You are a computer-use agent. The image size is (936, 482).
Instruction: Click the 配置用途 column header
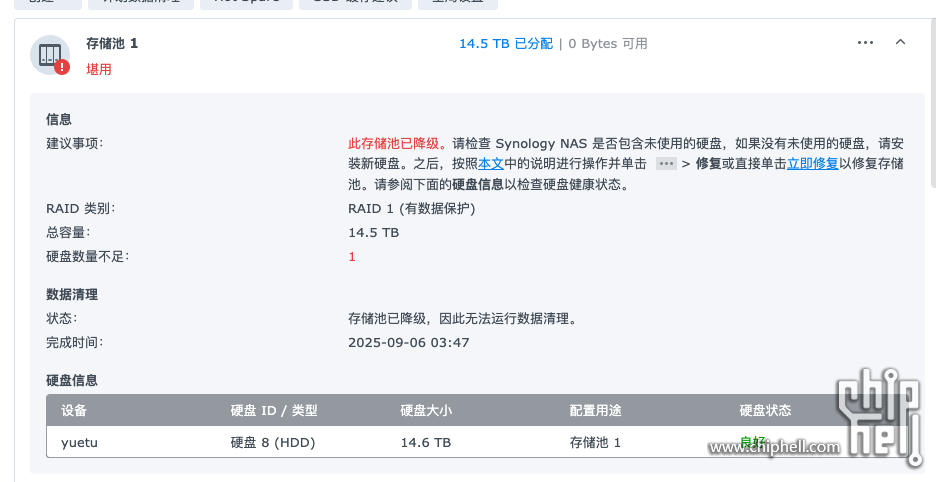tap(595, 411)
